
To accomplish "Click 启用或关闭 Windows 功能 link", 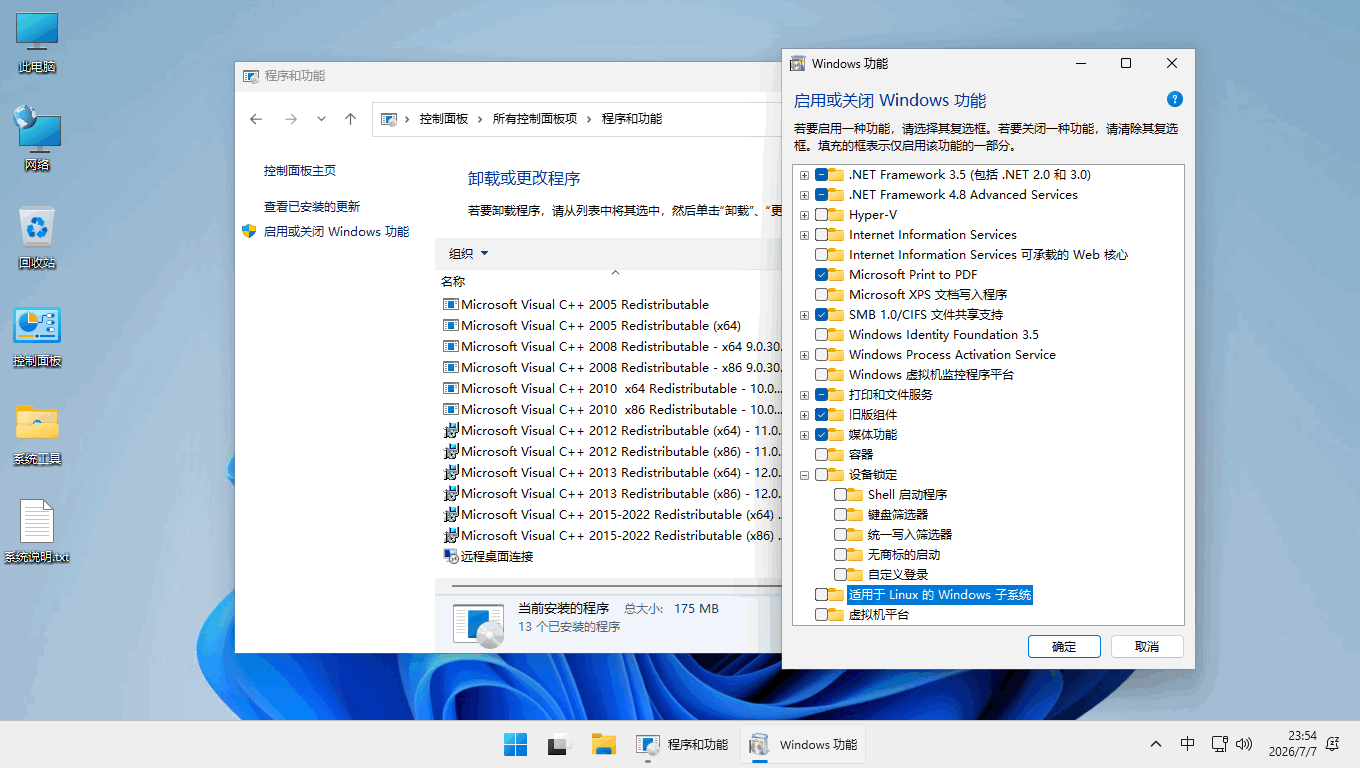I will click(336, 231).
